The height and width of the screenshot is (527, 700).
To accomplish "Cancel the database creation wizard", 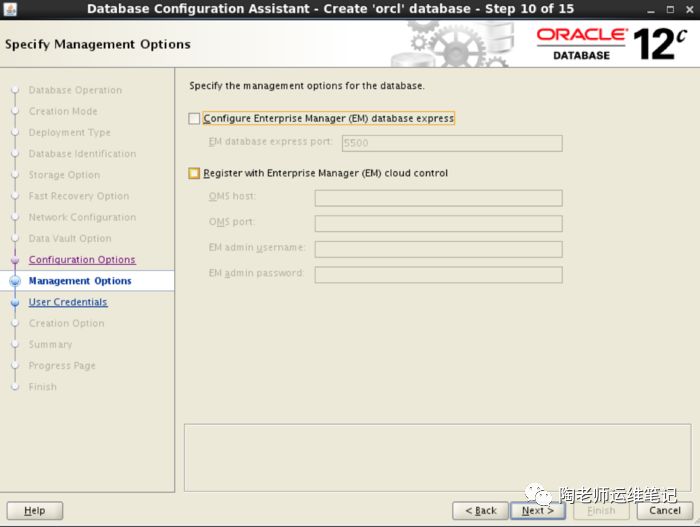I will (665, 510).
